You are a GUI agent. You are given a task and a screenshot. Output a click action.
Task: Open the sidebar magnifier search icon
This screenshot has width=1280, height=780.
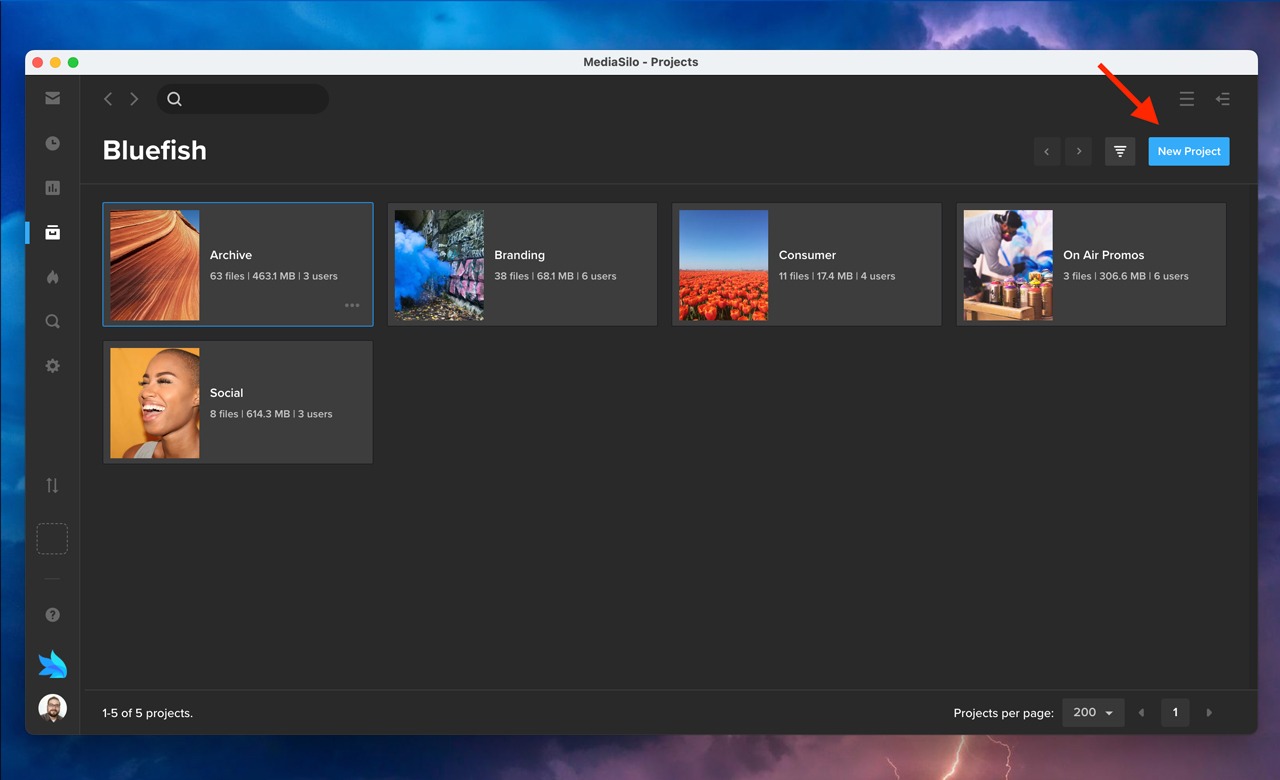click(x=52, y=321)
